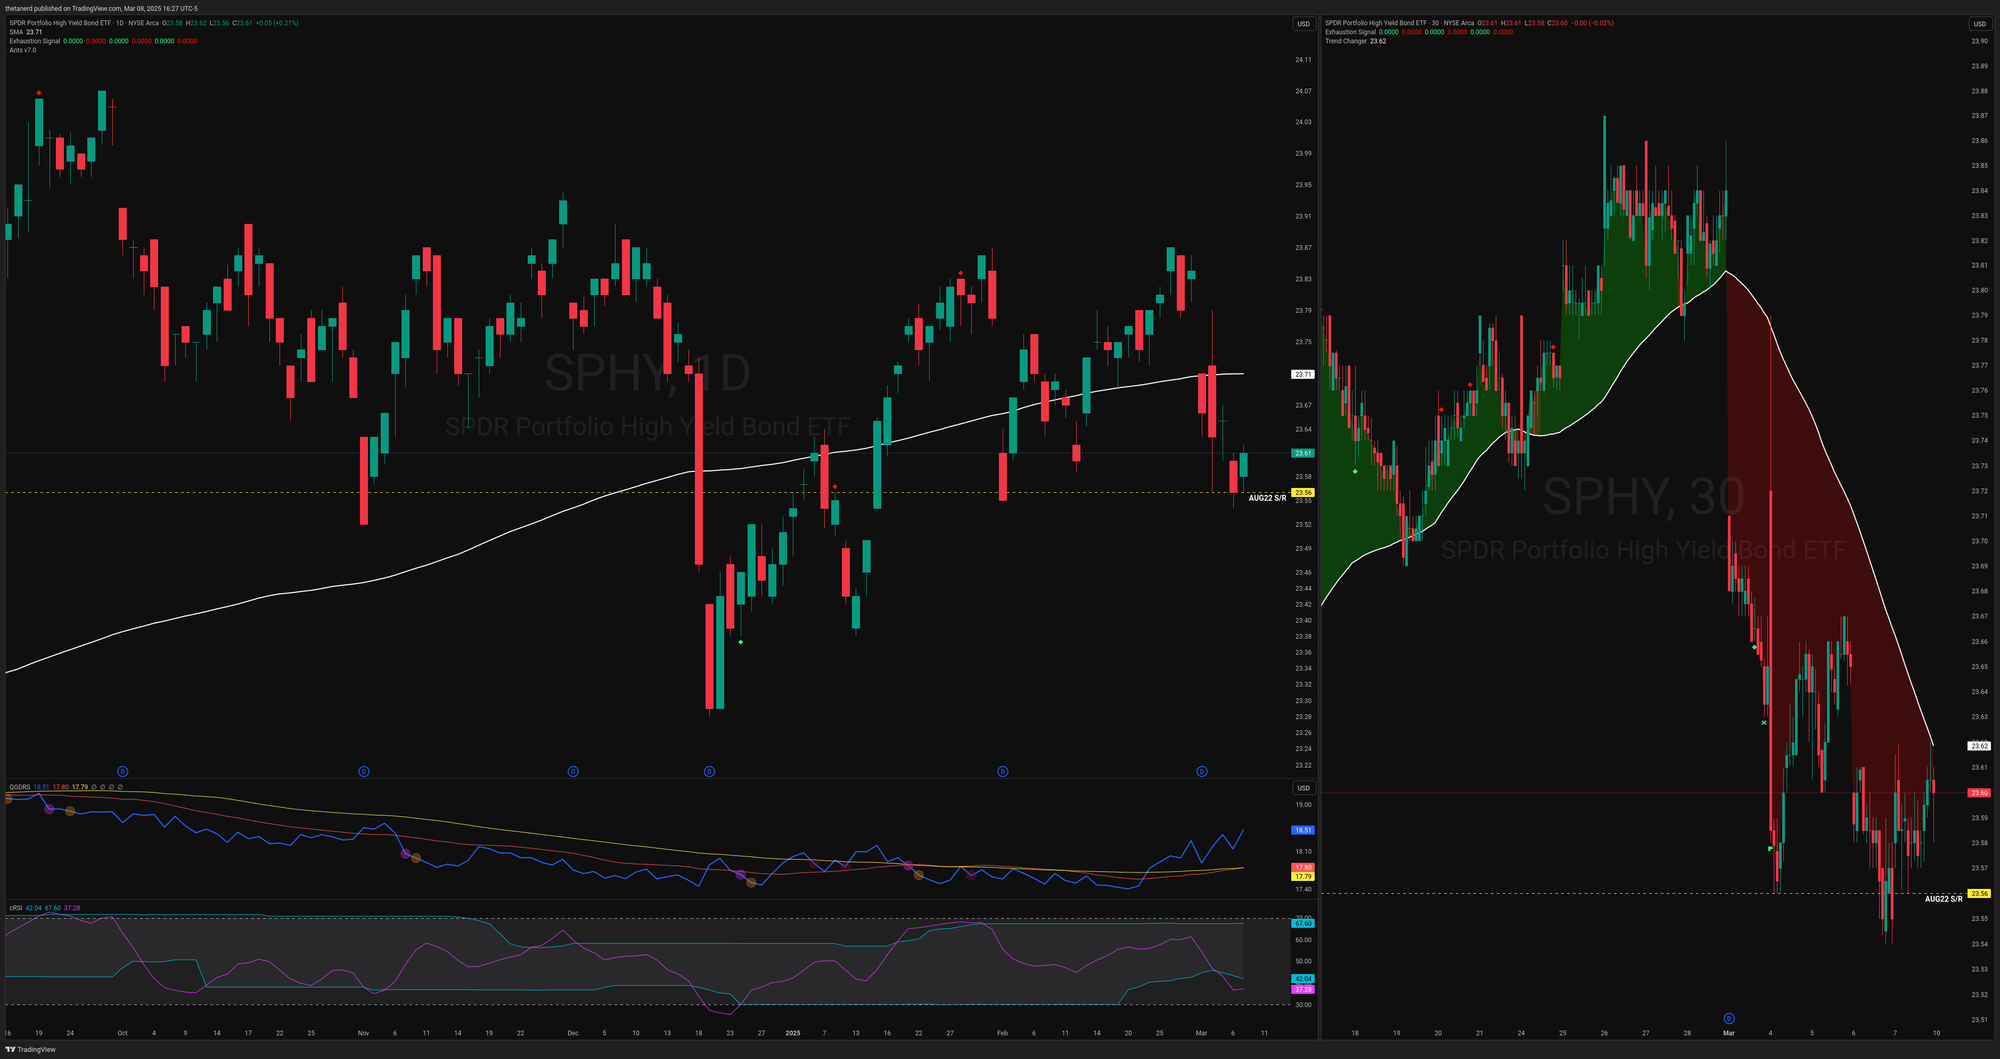The image size is (2000, 1059).
Task: Click the yellow 17.79 QGDRS value label
Action: [x=1303, y=876]
